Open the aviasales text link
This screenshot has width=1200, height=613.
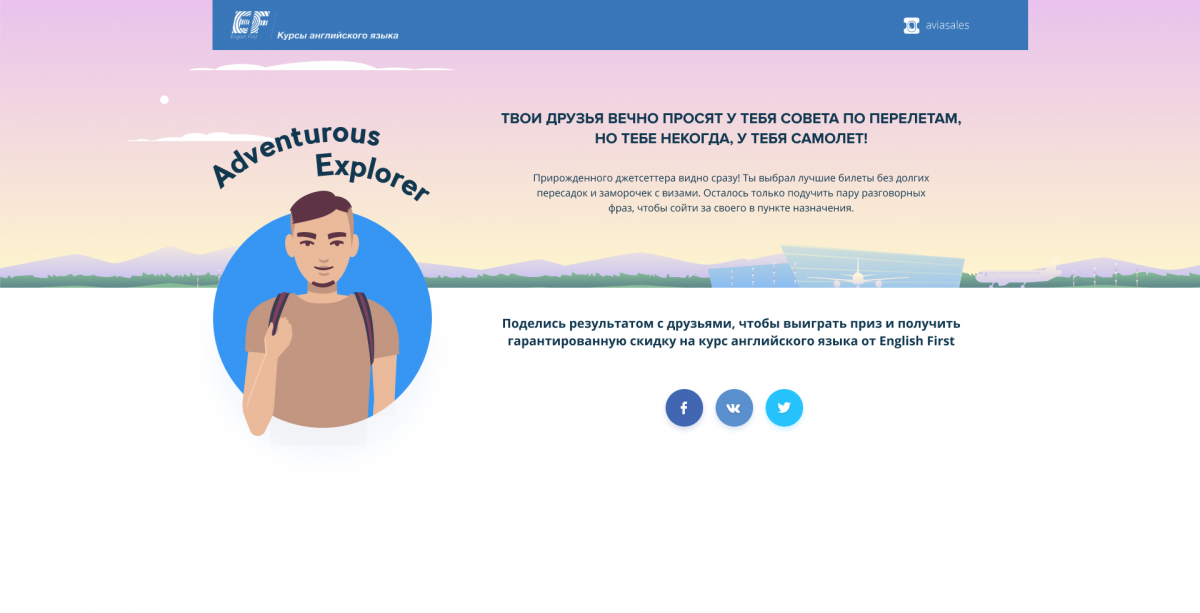(946, 25)
